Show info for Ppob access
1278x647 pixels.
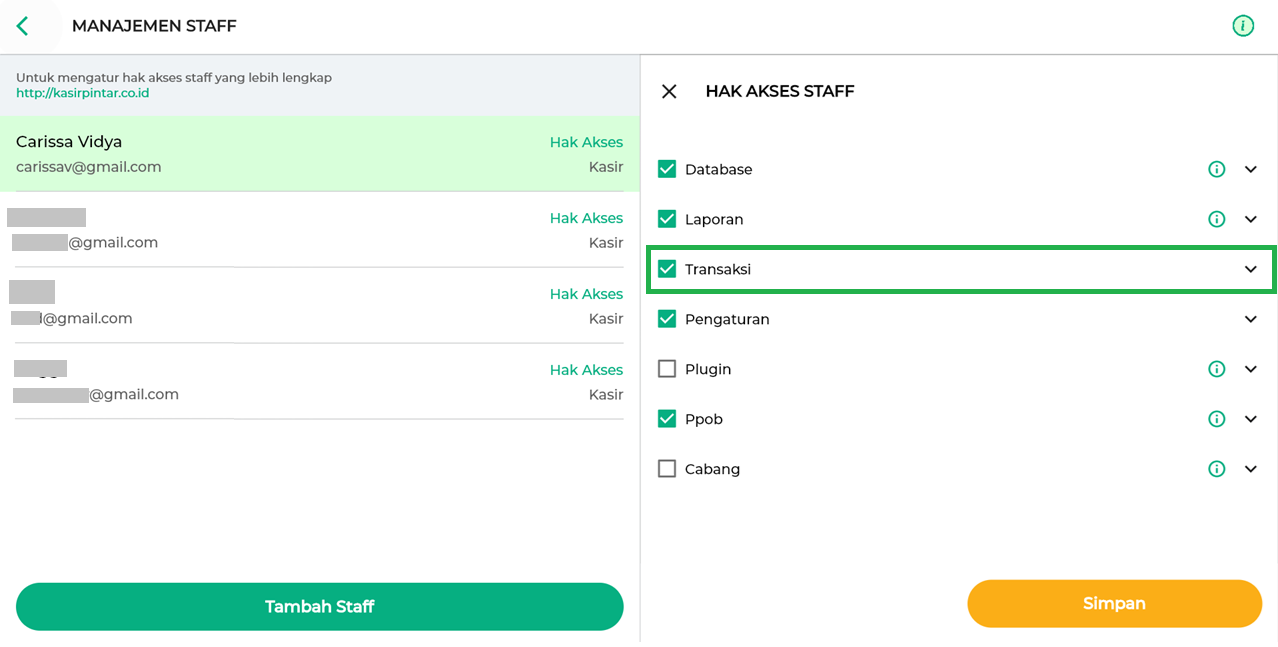tap(1216, 420)
